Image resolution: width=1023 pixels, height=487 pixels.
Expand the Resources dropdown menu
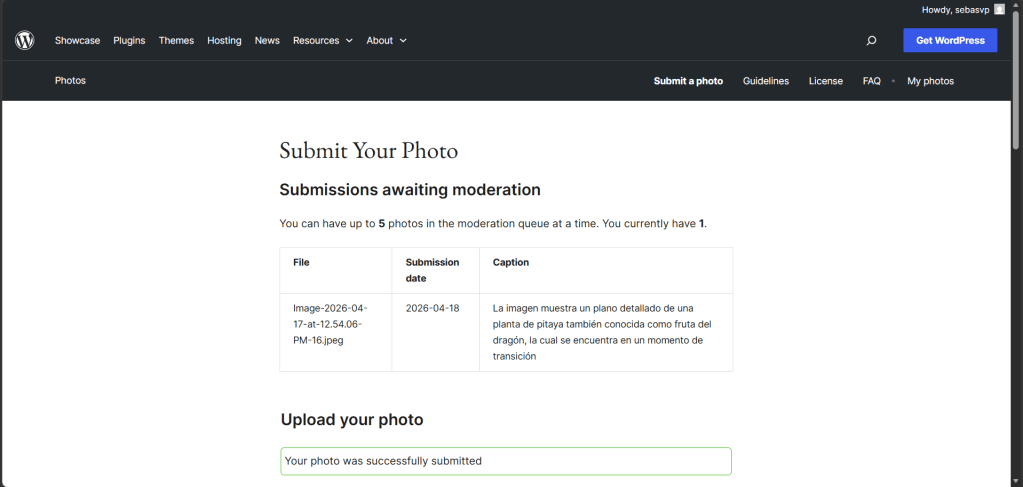pos(322,41)
